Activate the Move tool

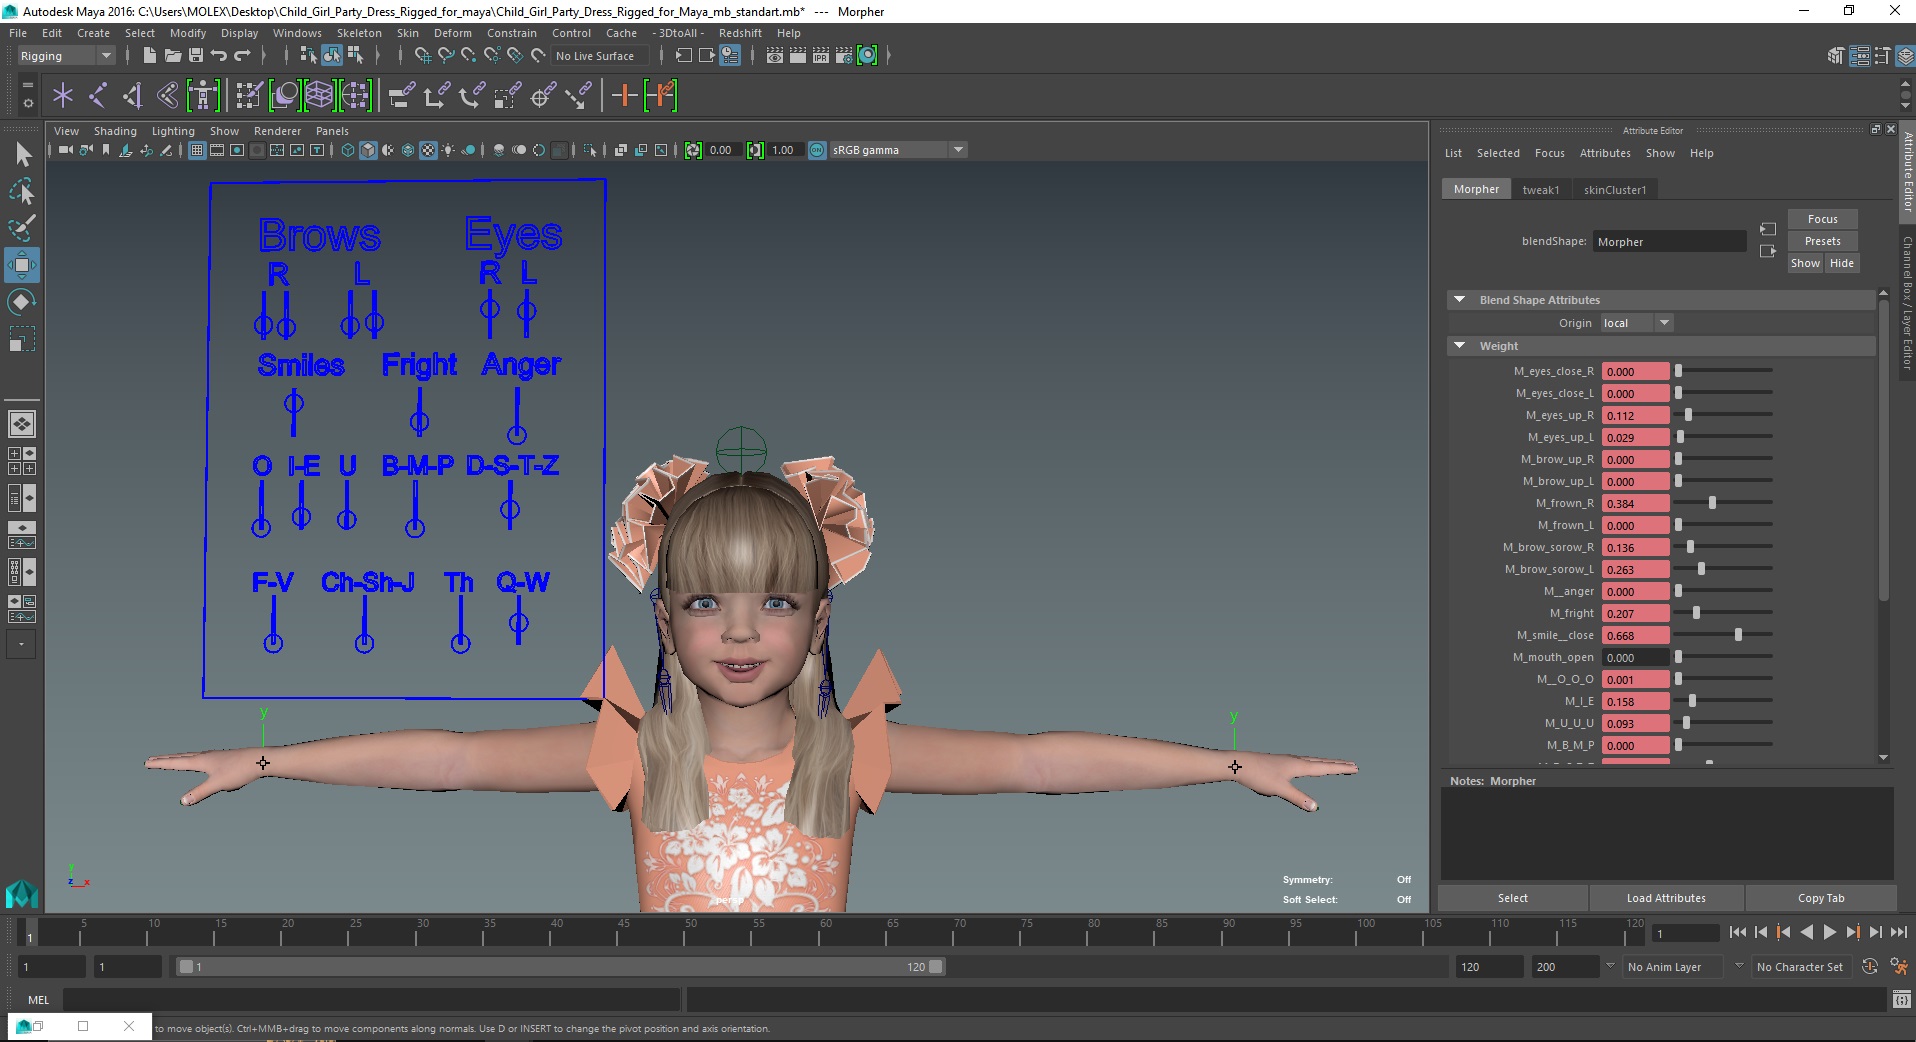coord(23,265)
